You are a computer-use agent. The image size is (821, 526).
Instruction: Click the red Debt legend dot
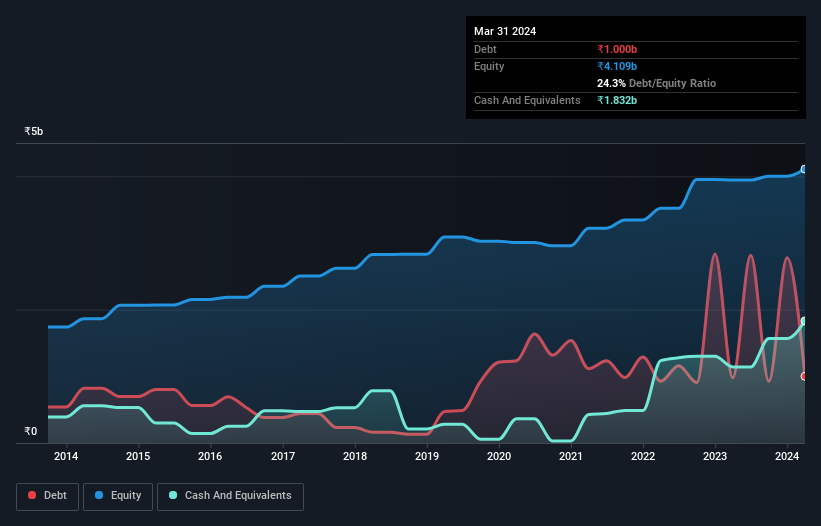pyautogui.click(x=32, y=495)
